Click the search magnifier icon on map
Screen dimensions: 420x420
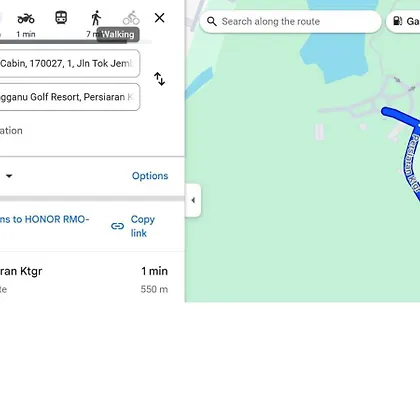[x=212, y=22]
